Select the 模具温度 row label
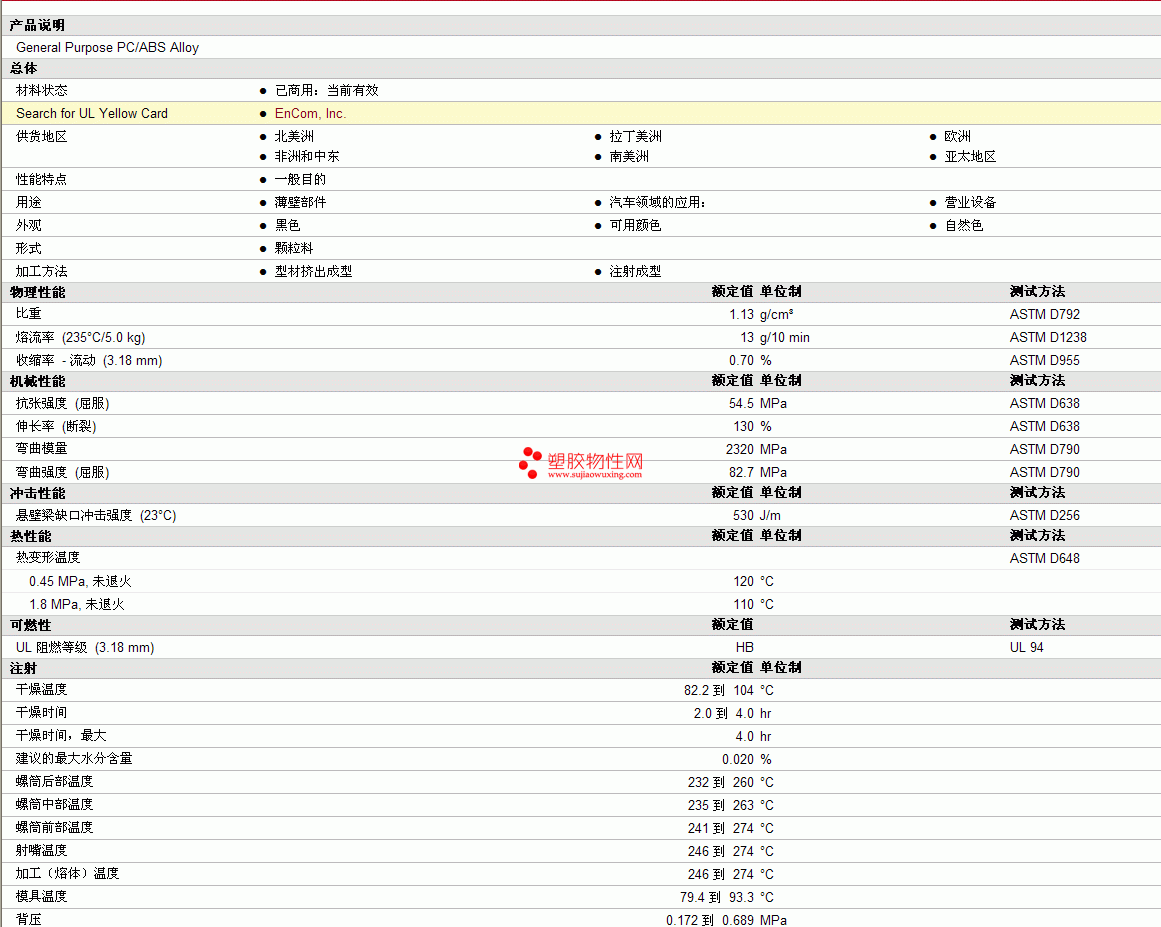The image size is (1161, 927). [41, 896]
